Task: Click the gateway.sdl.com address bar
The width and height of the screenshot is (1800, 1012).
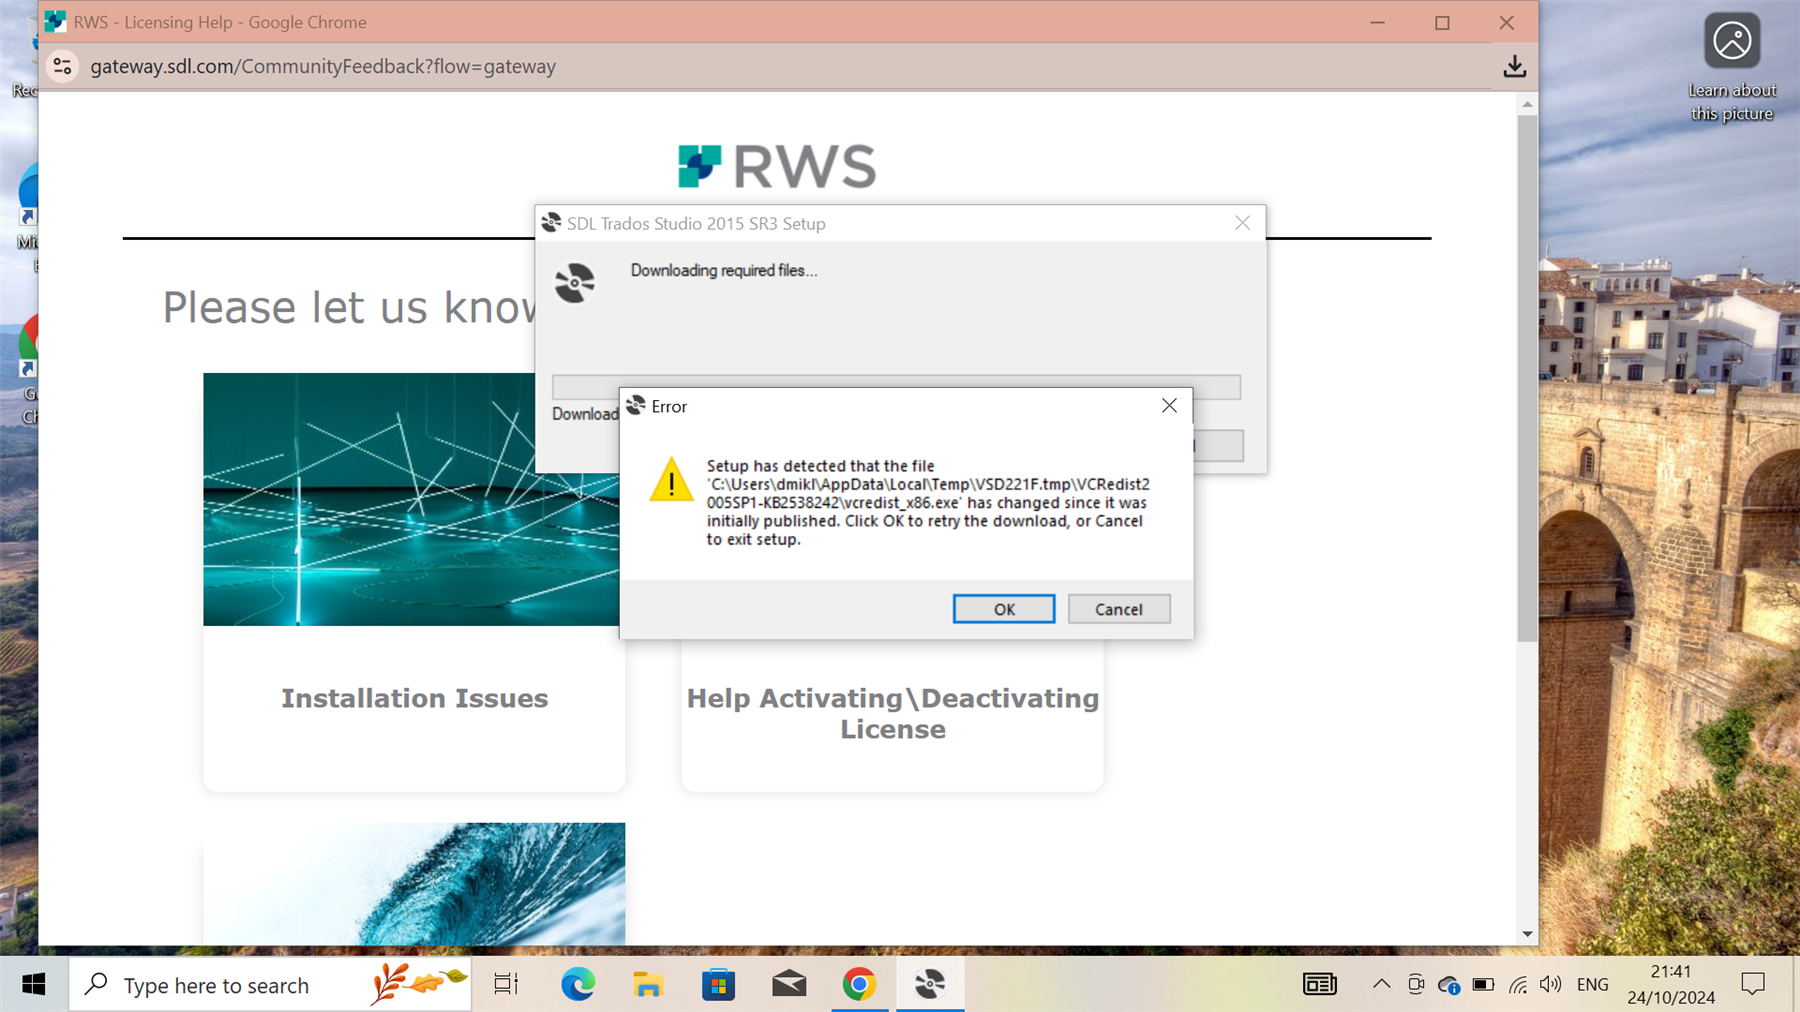Action: [x=323, y=66]
